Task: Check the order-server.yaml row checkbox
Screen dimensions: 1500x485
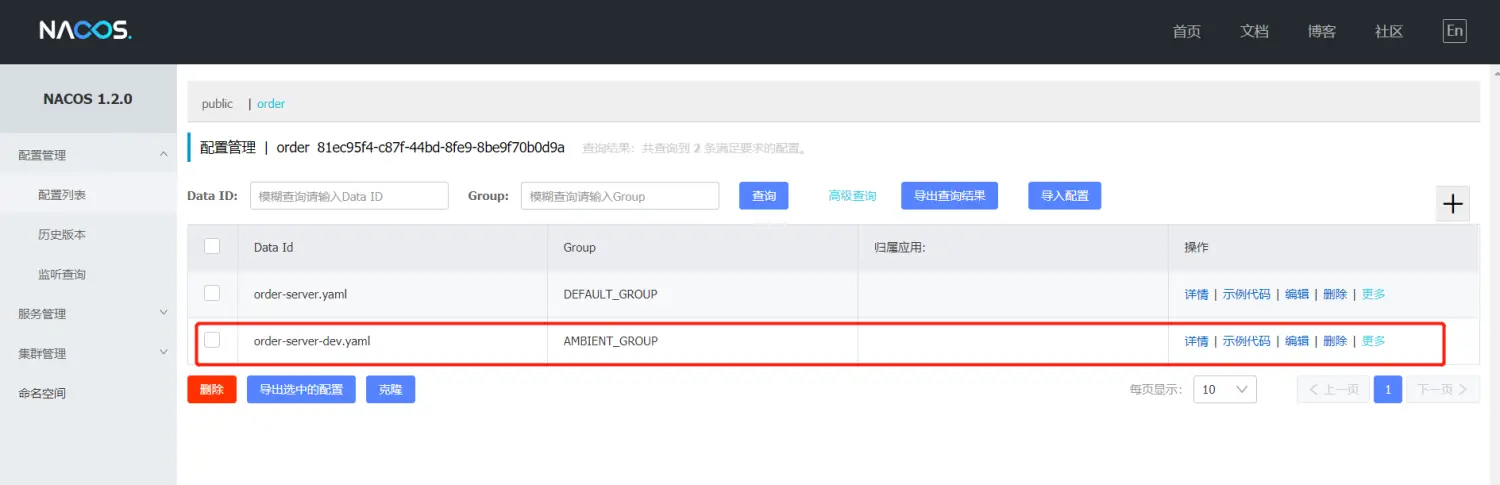Action: click(x=212, y=293)
